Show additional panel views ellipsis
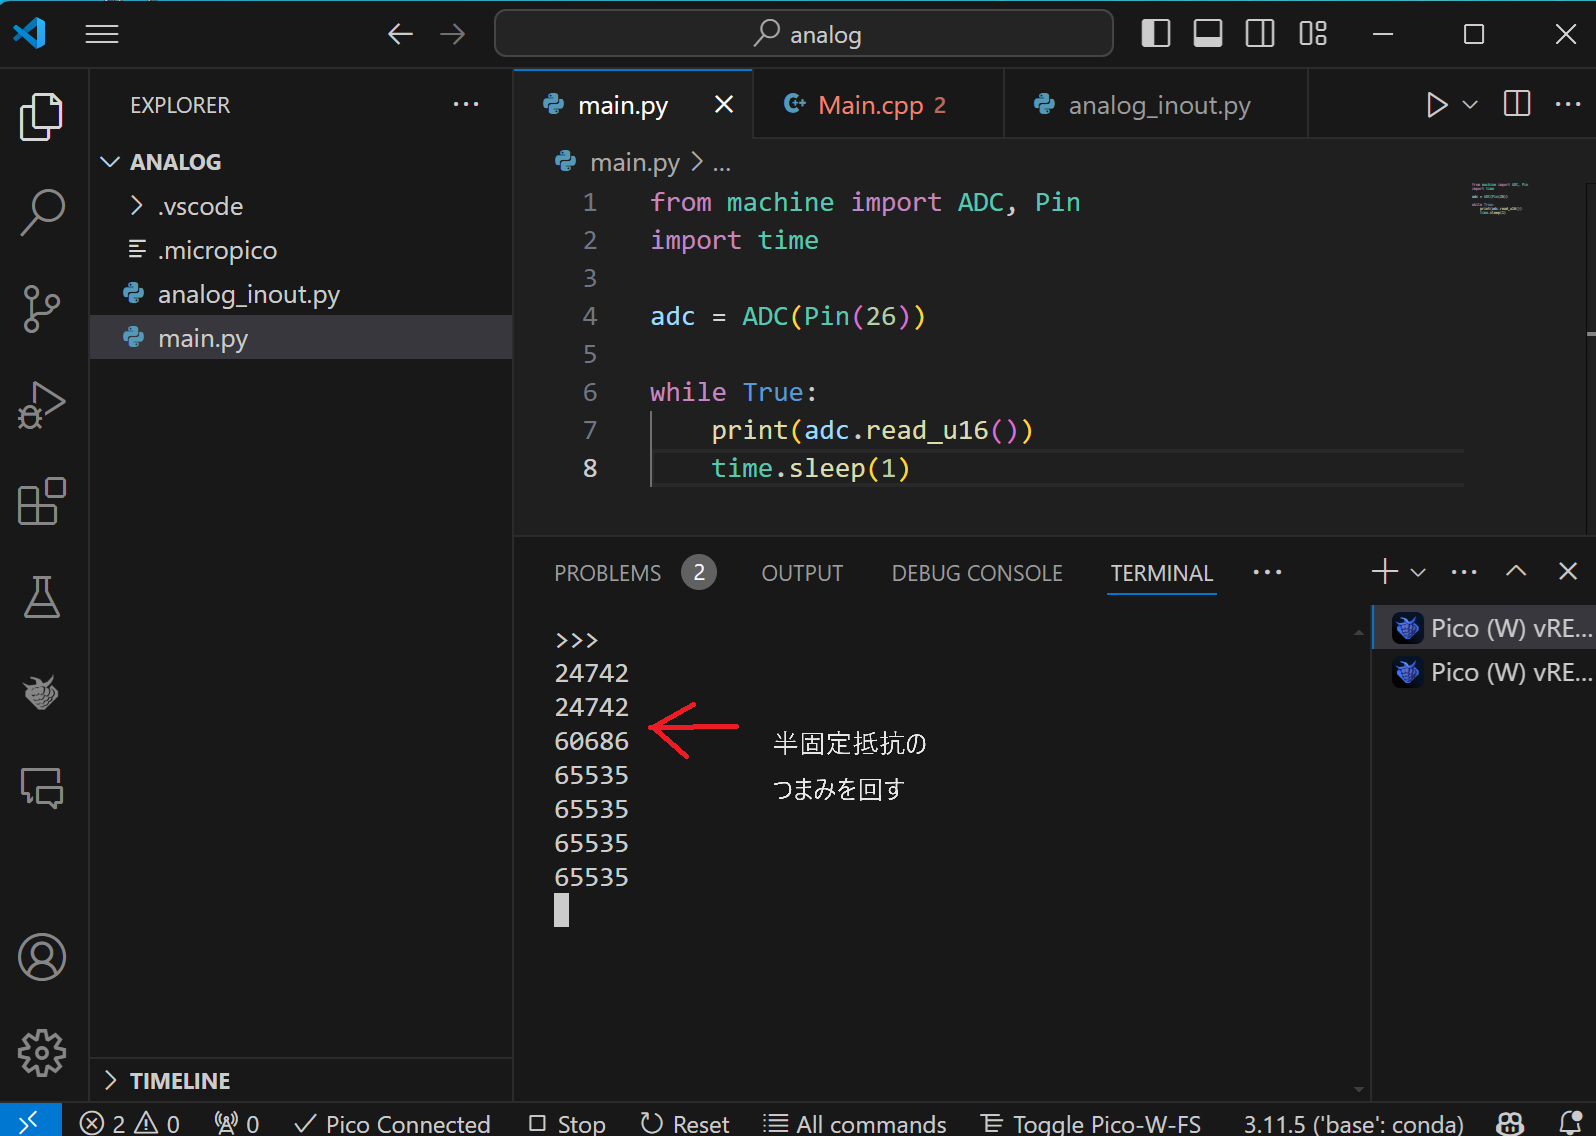This screenshot has width=1596, height=1136. [1267, 572]
